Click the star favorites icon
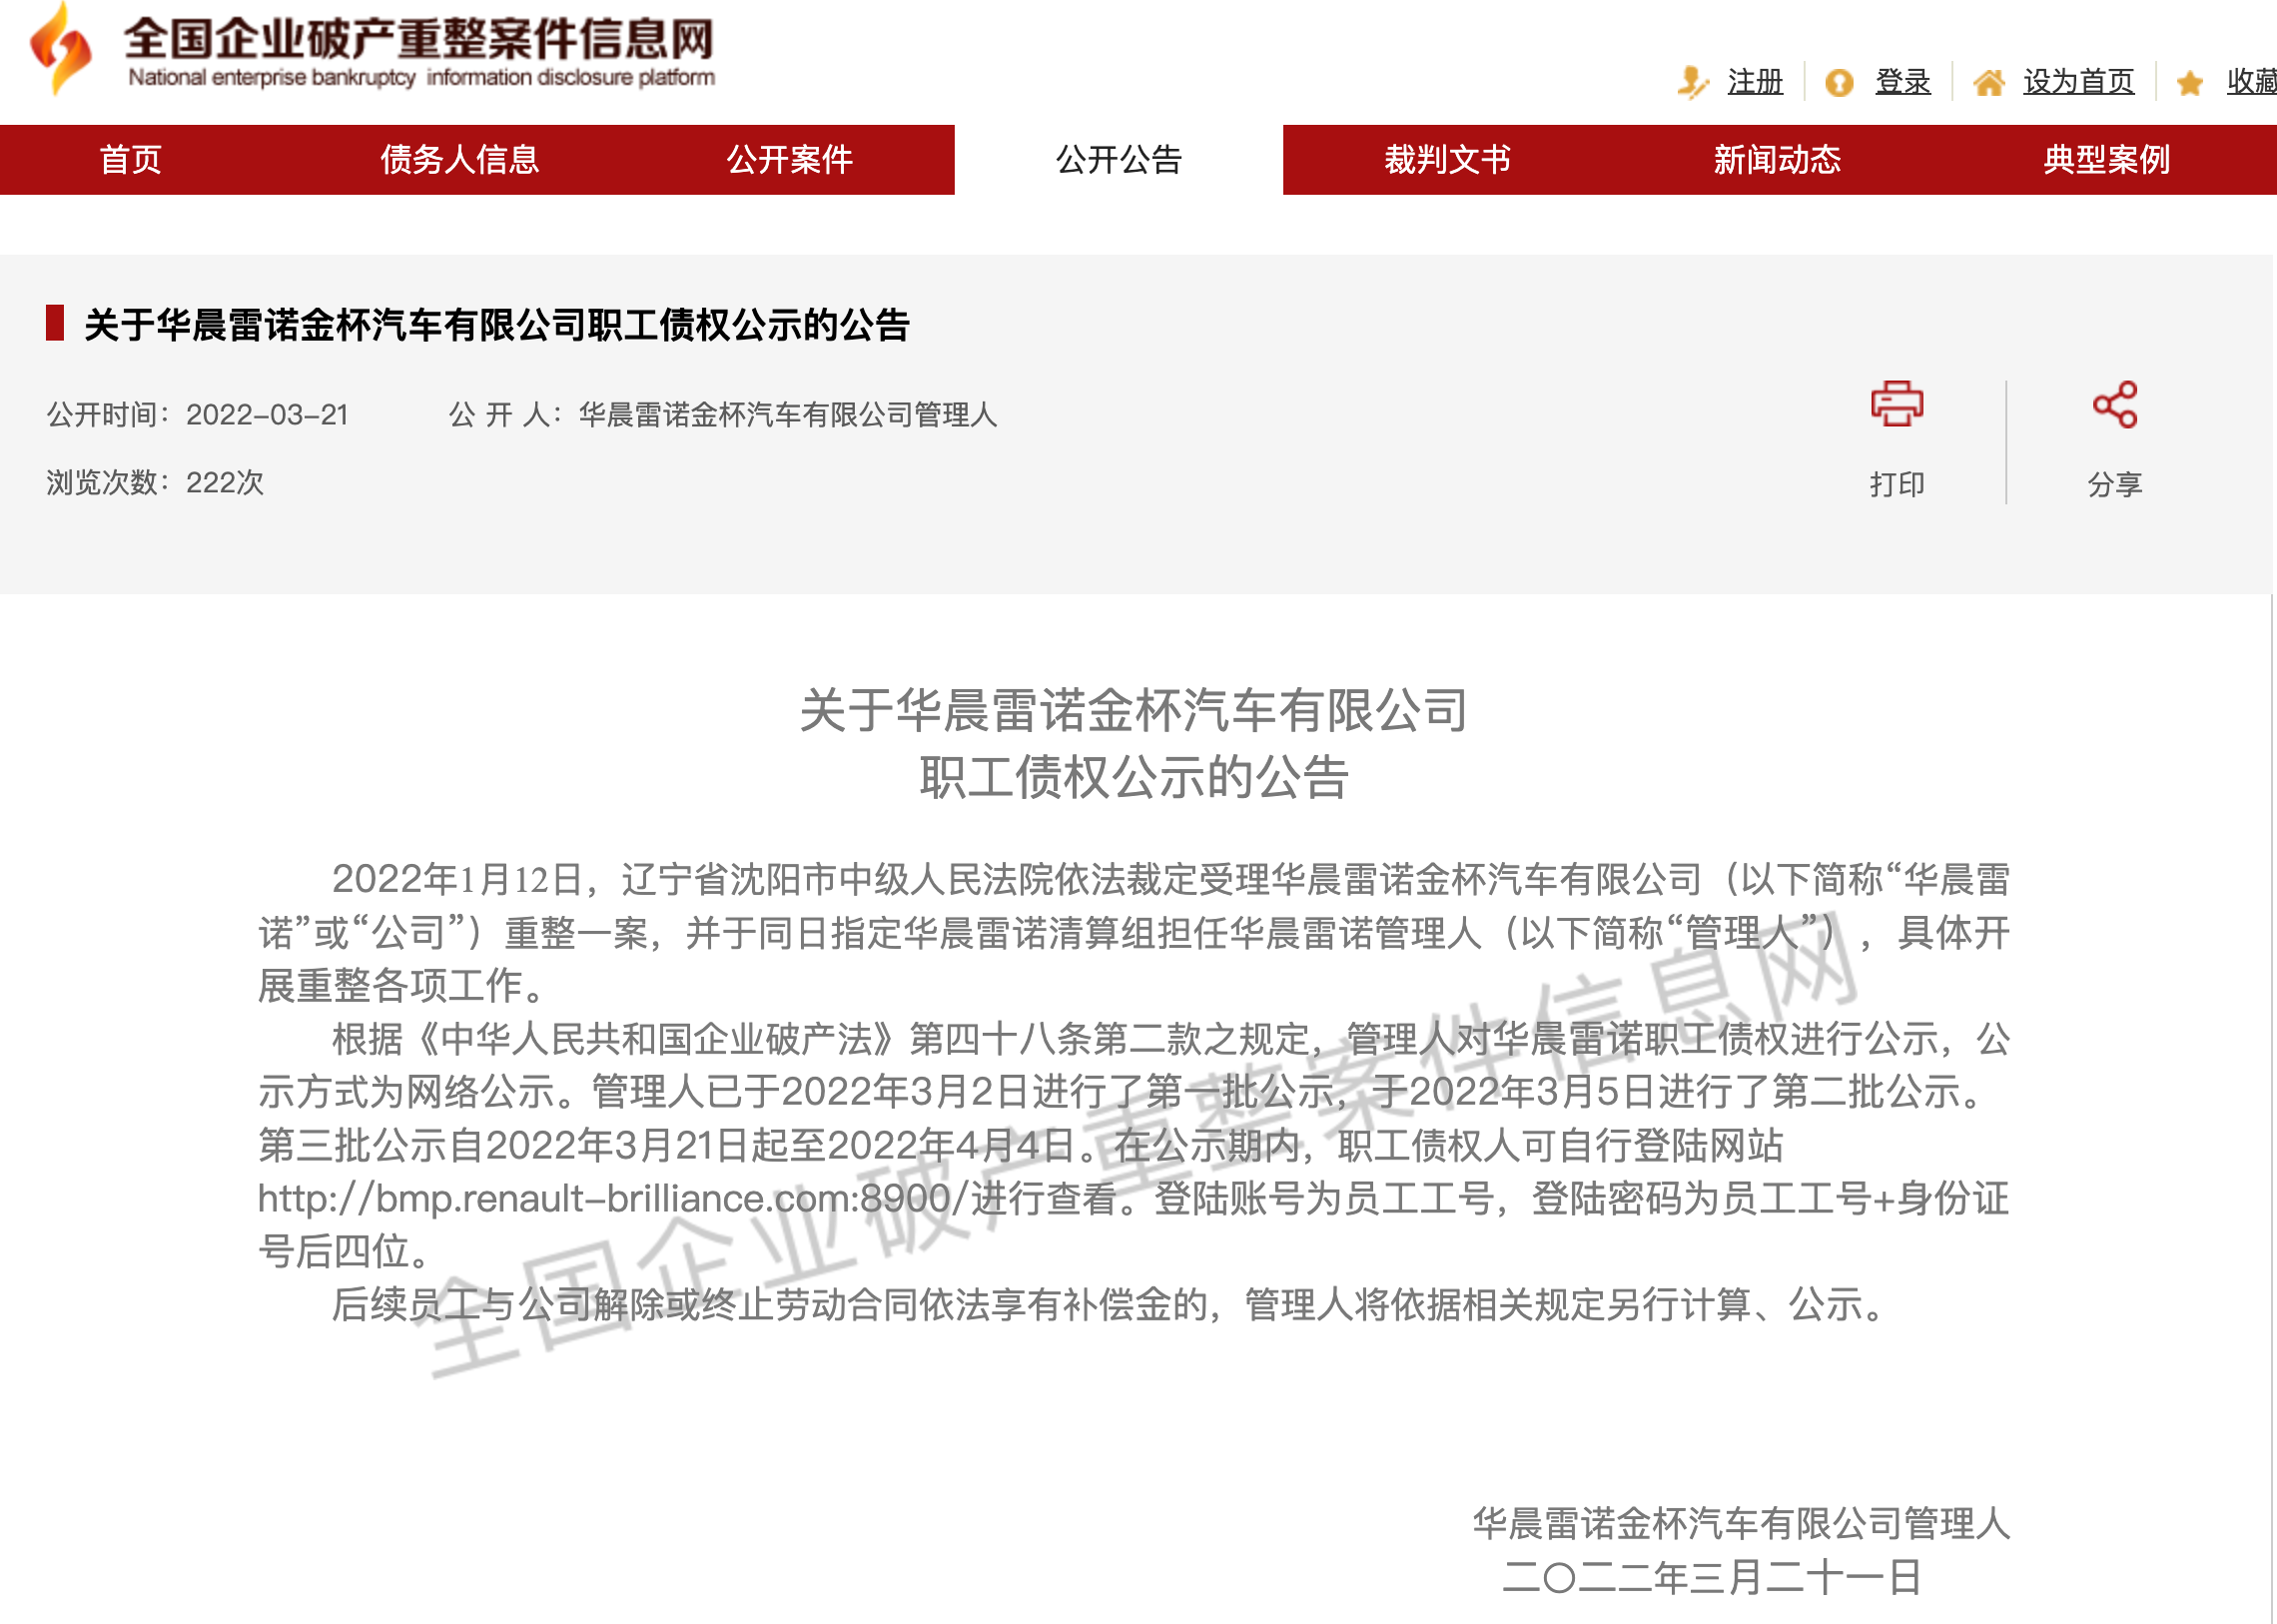This screenshot has width=2277, height=1624. [2190, 82]
